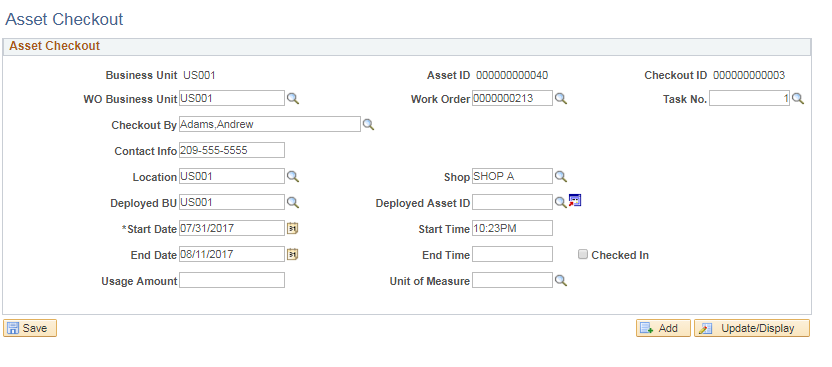Open Checkout By lookup magnifier
The height and width of the screenshot is (367, 832).
[368, 125]
